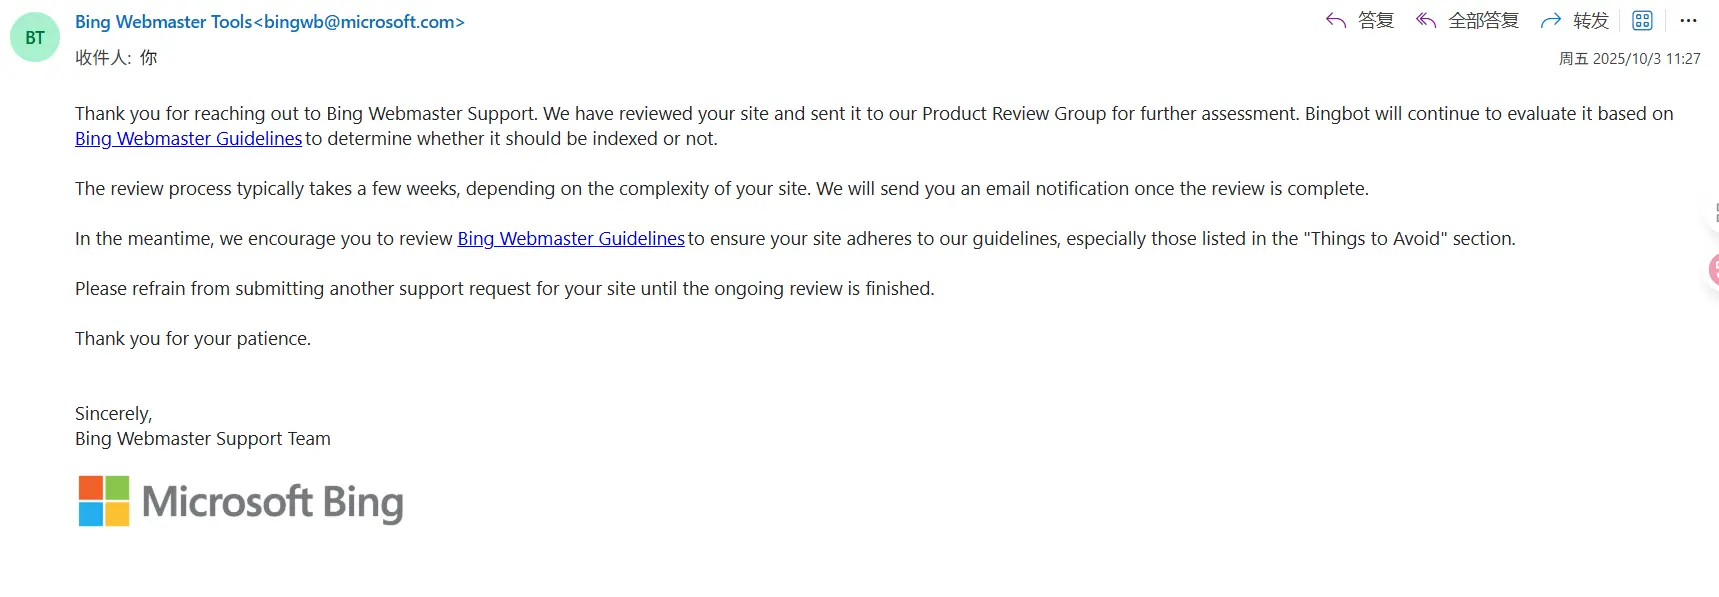Click sender name Bing Webmaster Tools
This screenshot has width=1719, height=597.
[x=164, y=21]
